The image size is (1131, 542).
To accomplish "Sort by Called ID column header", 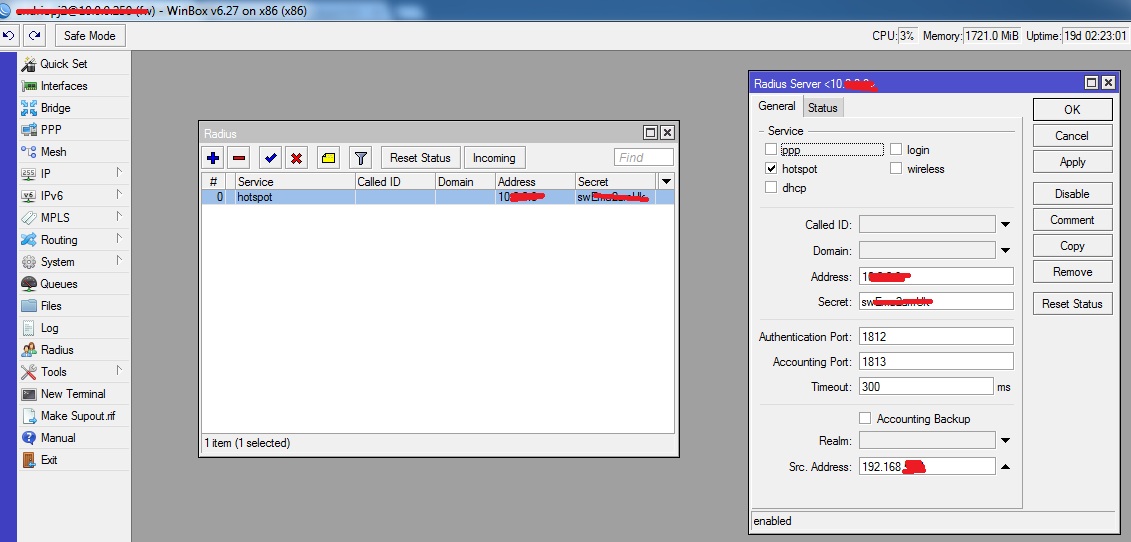I will click(x=395, y=181).
